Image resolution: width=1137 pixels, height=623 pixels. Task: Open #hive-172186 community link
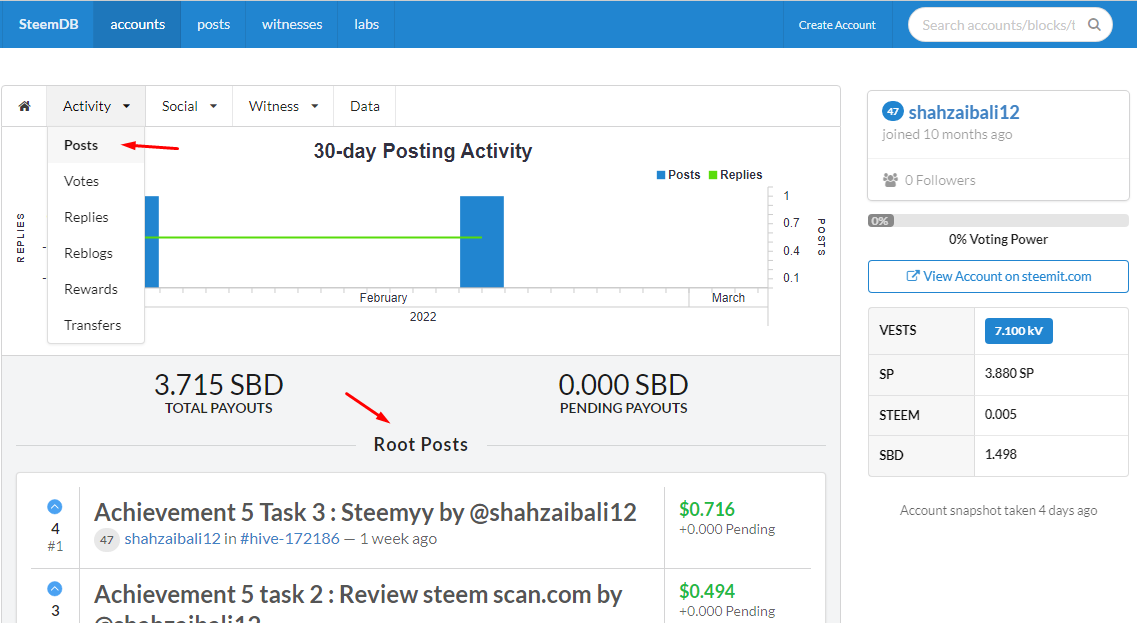coord(289,539)
